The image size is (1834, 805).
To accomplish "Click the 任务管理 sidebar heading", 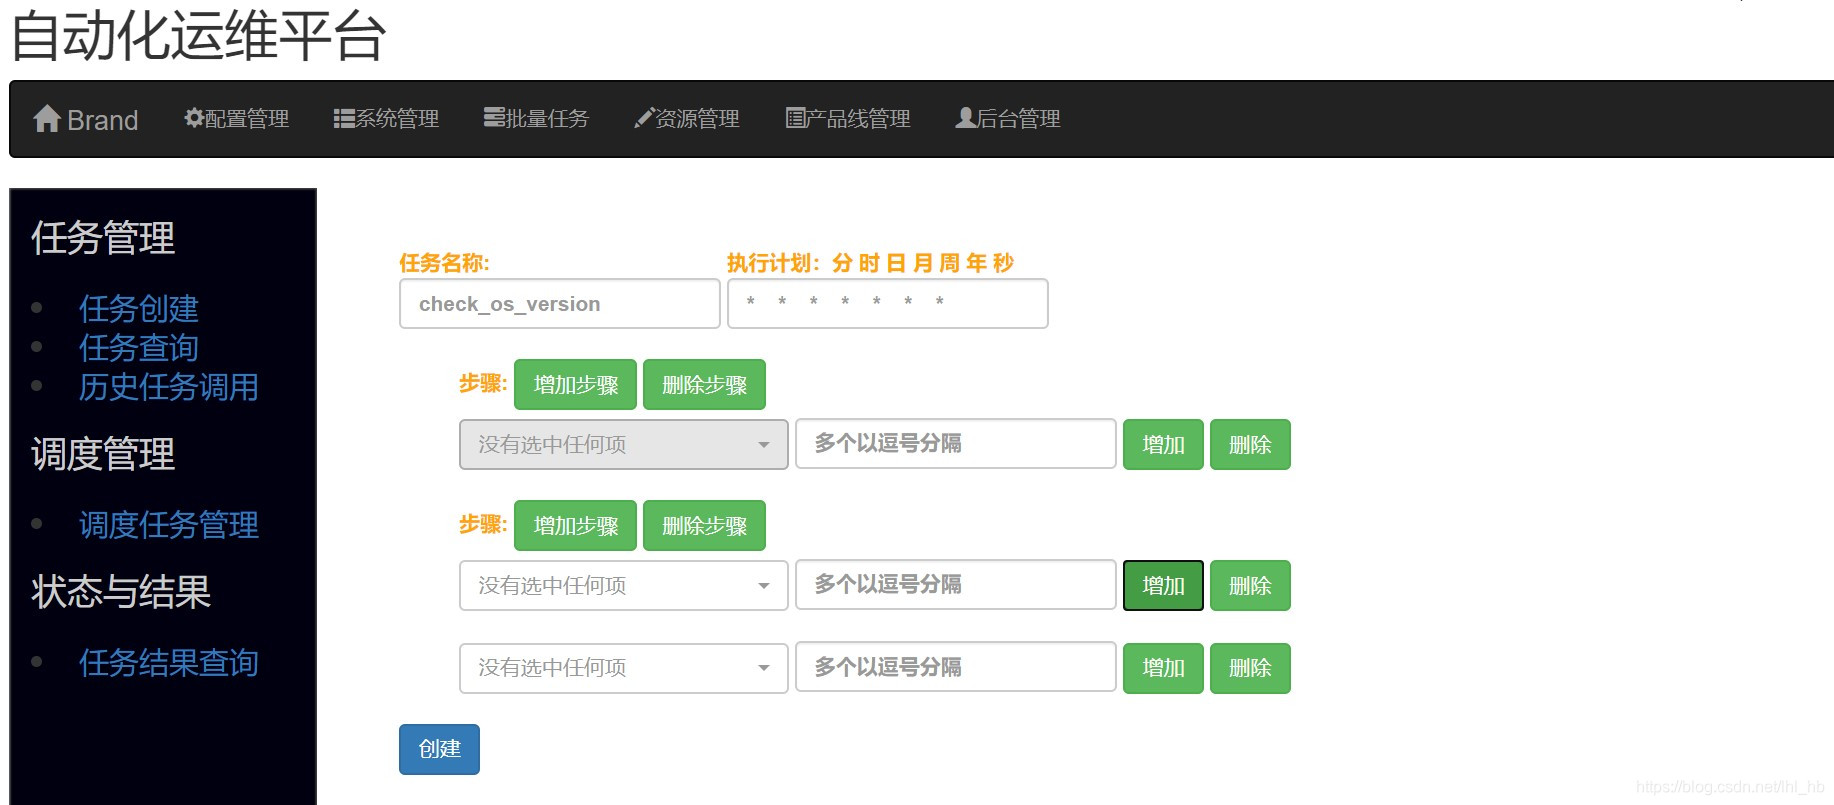I will [103, 238].
